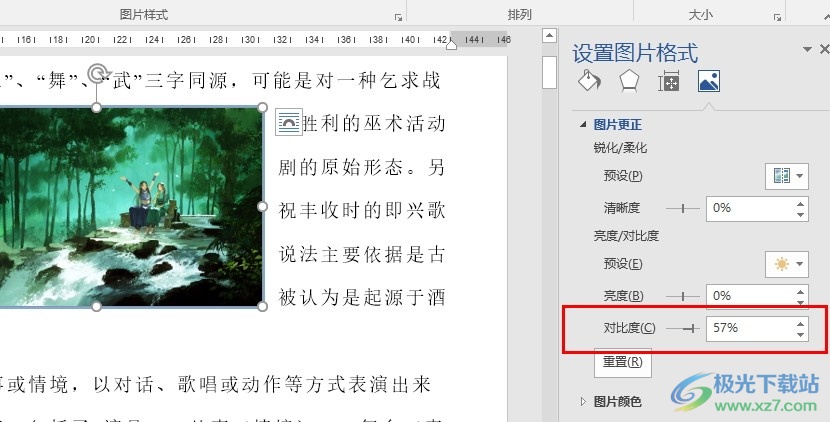The image size is (830, 422).
Task: Click the document vertical scrollbar thumb
Action: 549,73
